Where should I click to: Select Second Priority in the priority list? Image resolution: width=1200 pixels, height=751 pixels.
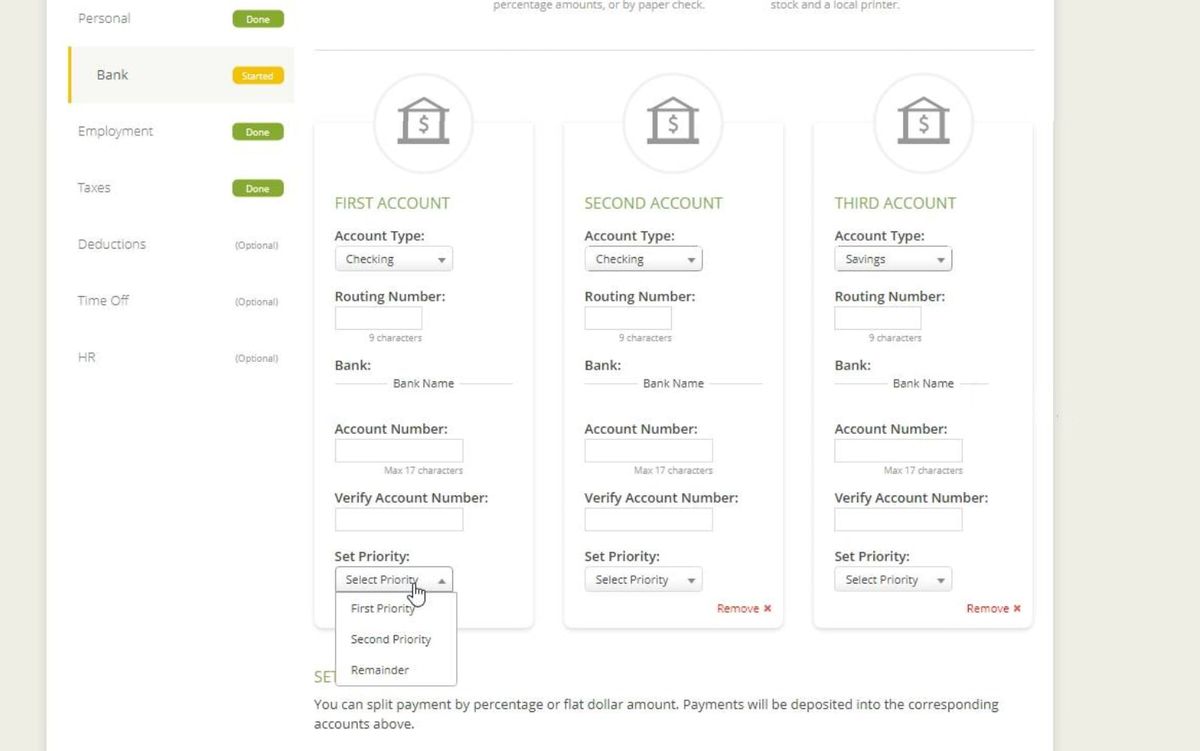coord(390,639)
